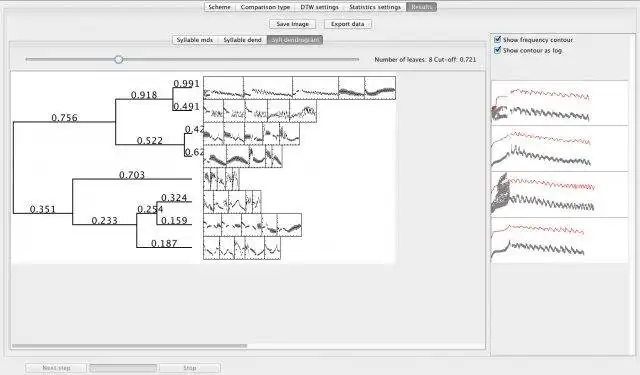
Task: Click the syllable thumbnails at node 0.991
Action: coord(299,88)
